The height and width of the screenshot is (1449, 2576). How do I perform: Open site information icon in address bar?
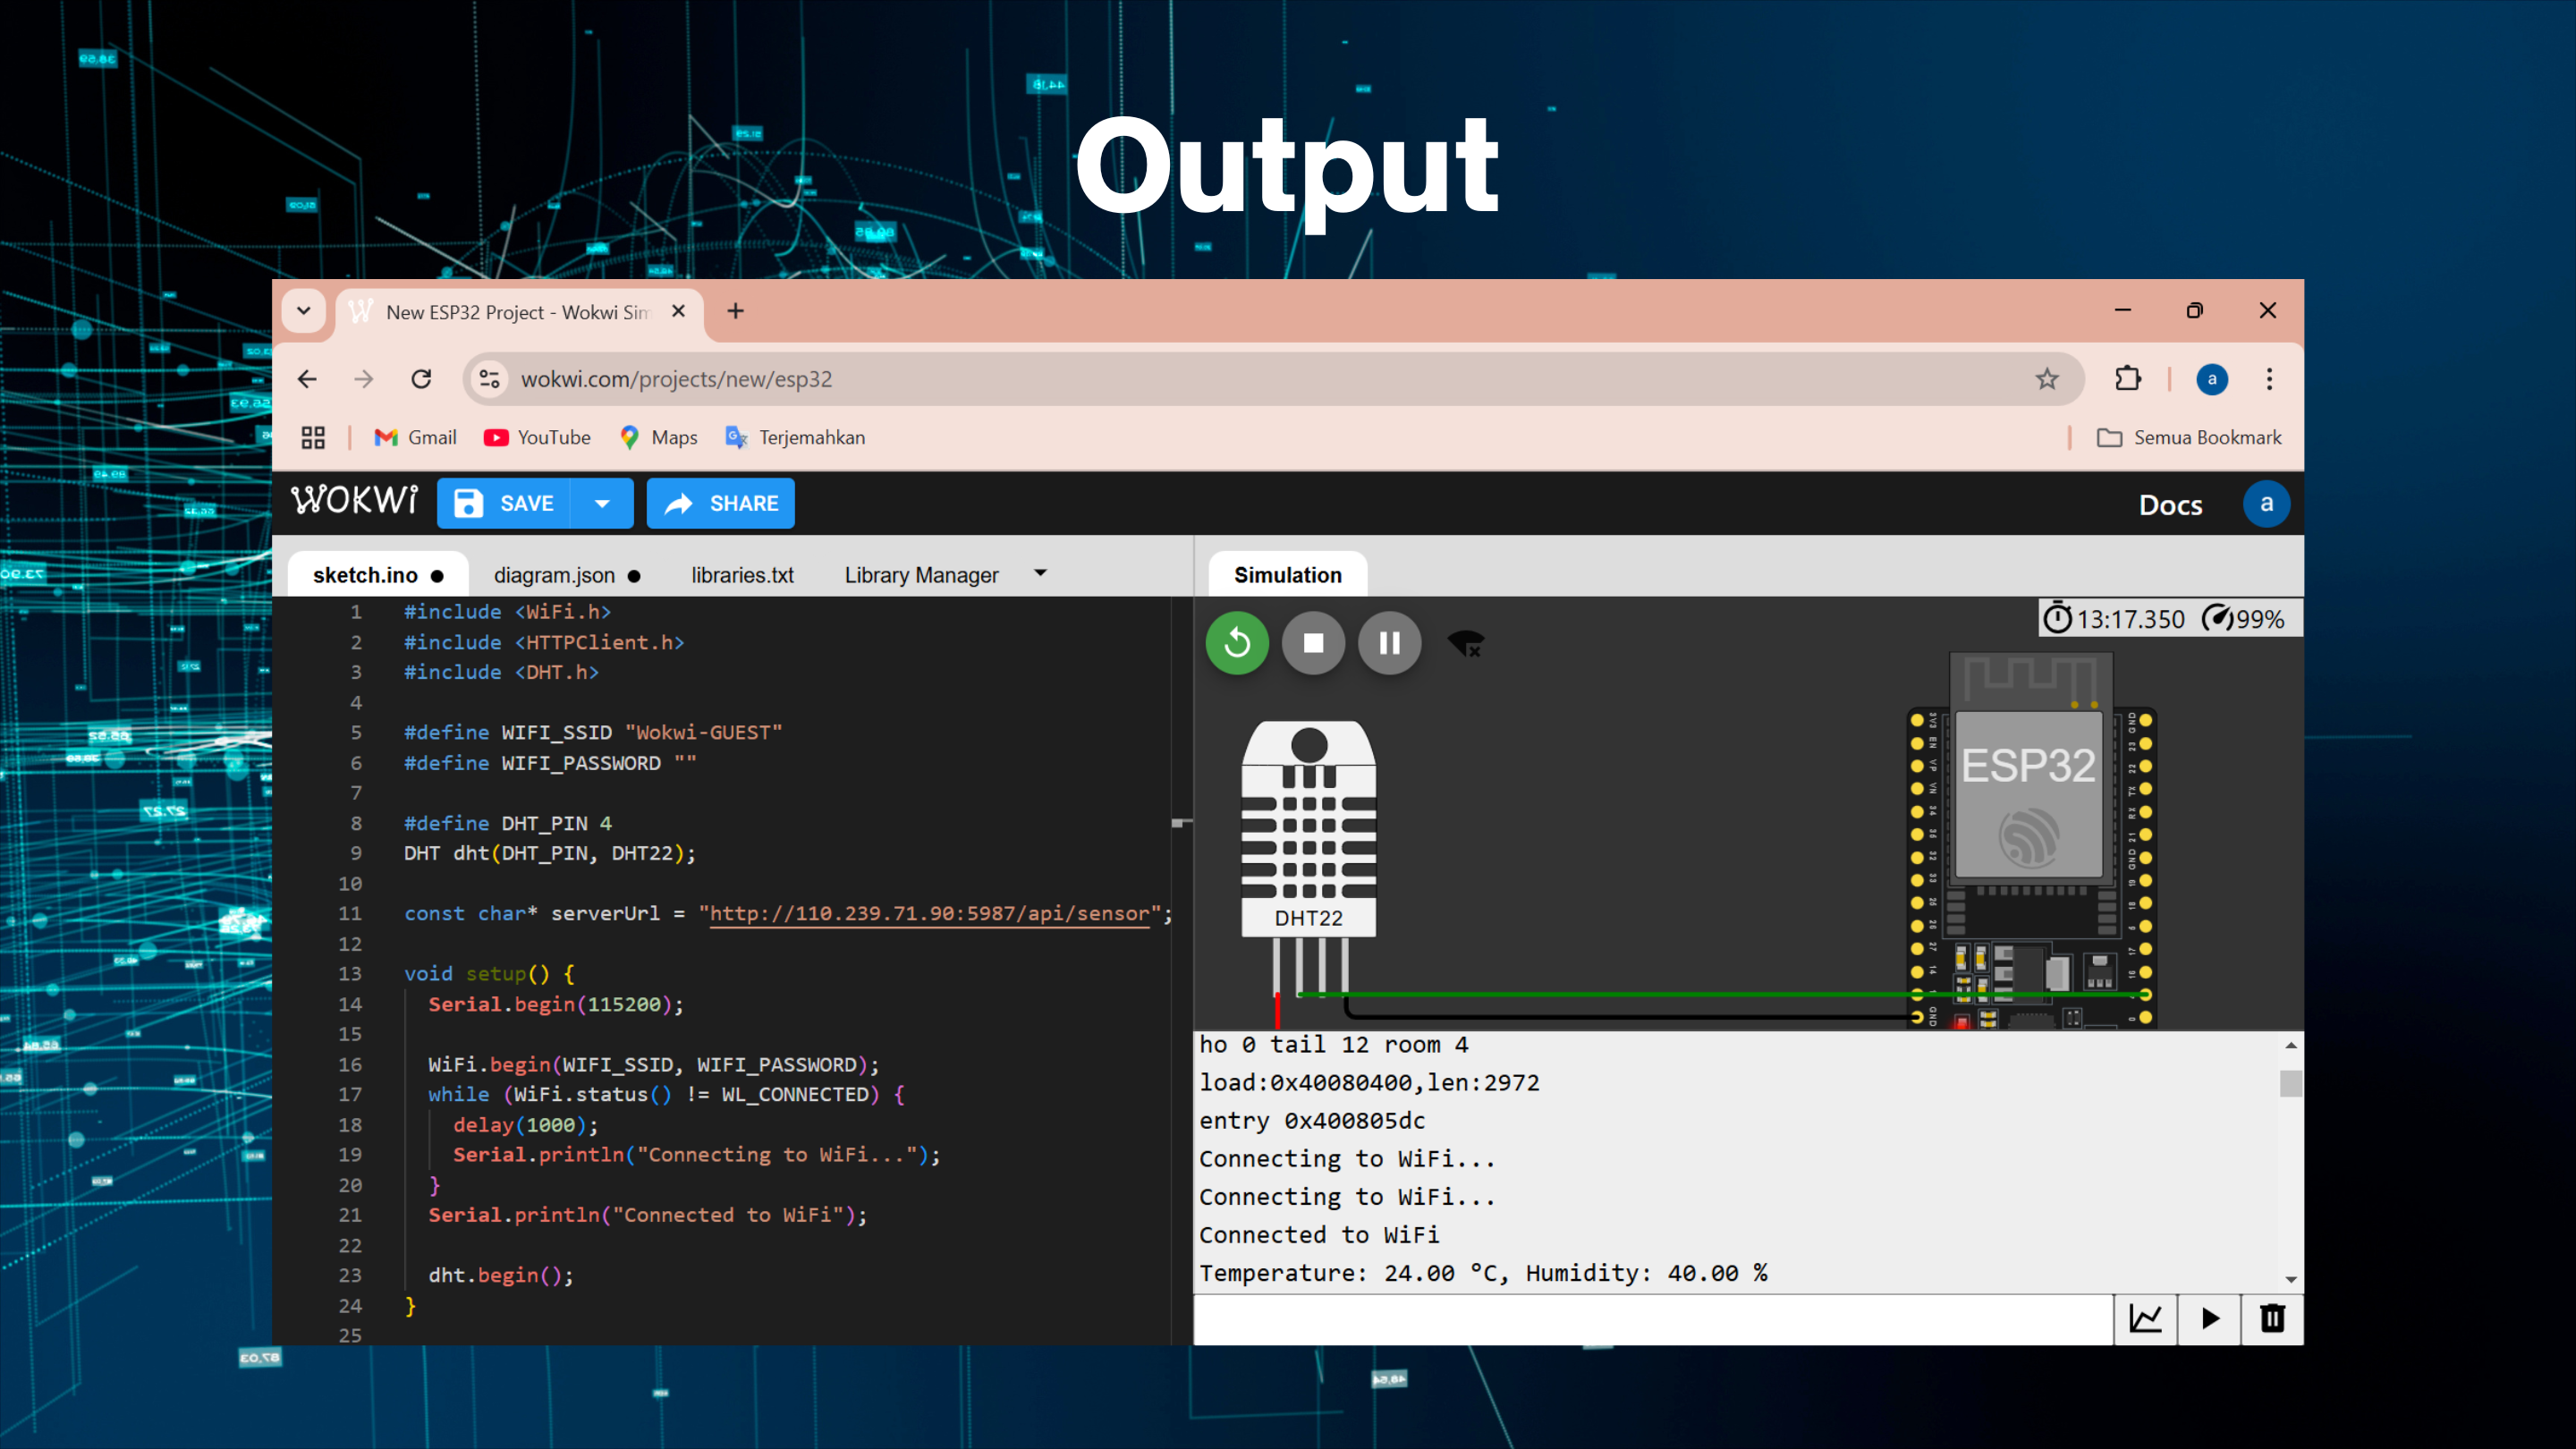coord(489,379)
